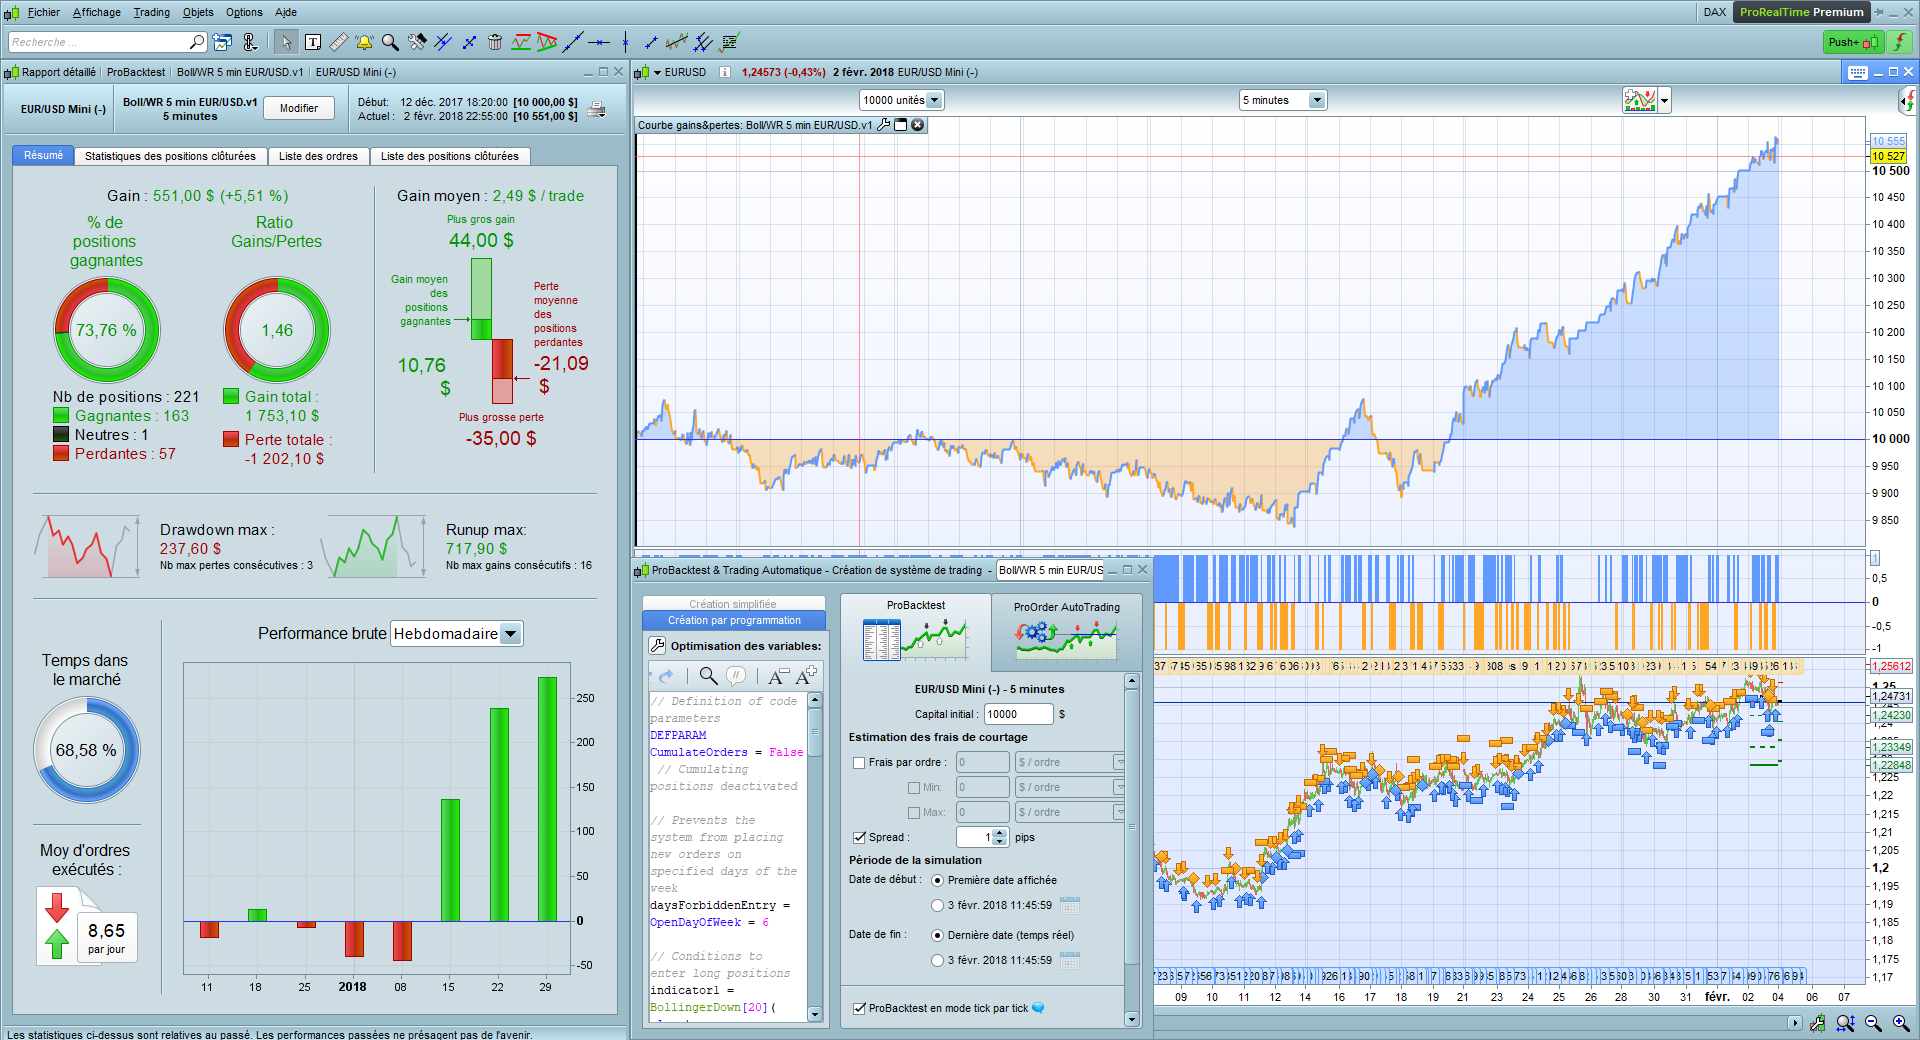The image size is (1920, 1040).
Task: Click the Modifier button
Action: [x=299, y=108]
